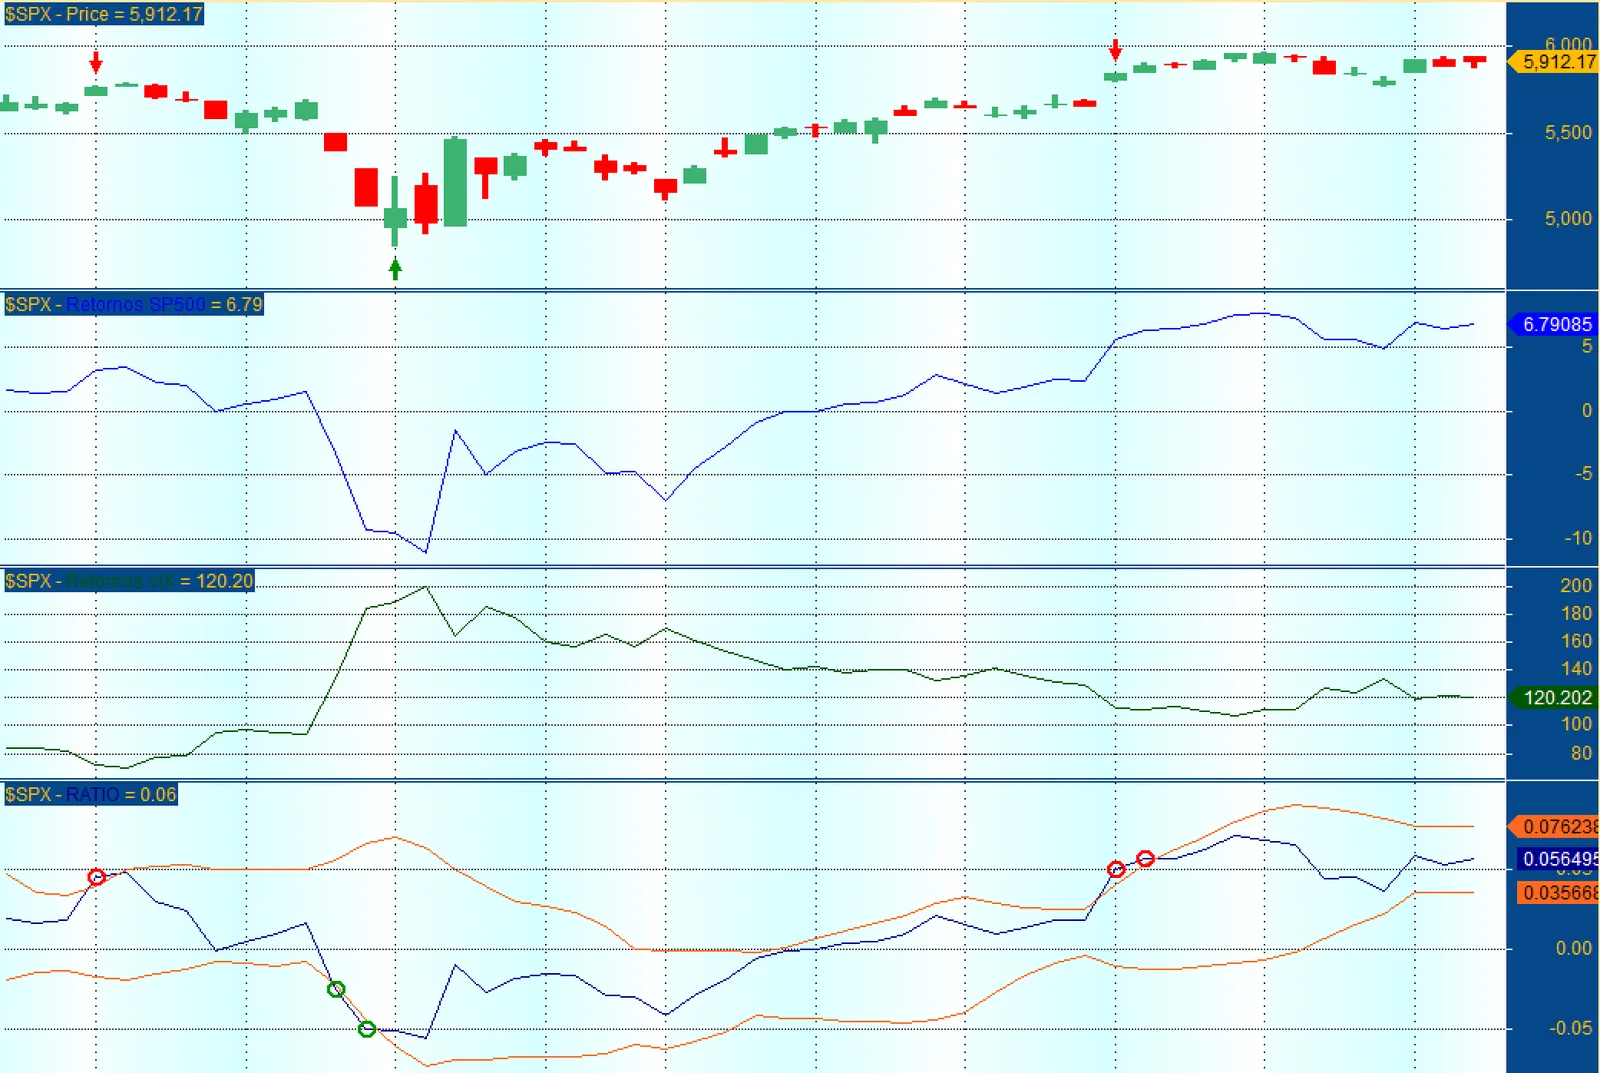Screen dimensions: 1600x1073
Task: Click the -0.05 label on RATIO axis
Action: click(1571, 1028)
